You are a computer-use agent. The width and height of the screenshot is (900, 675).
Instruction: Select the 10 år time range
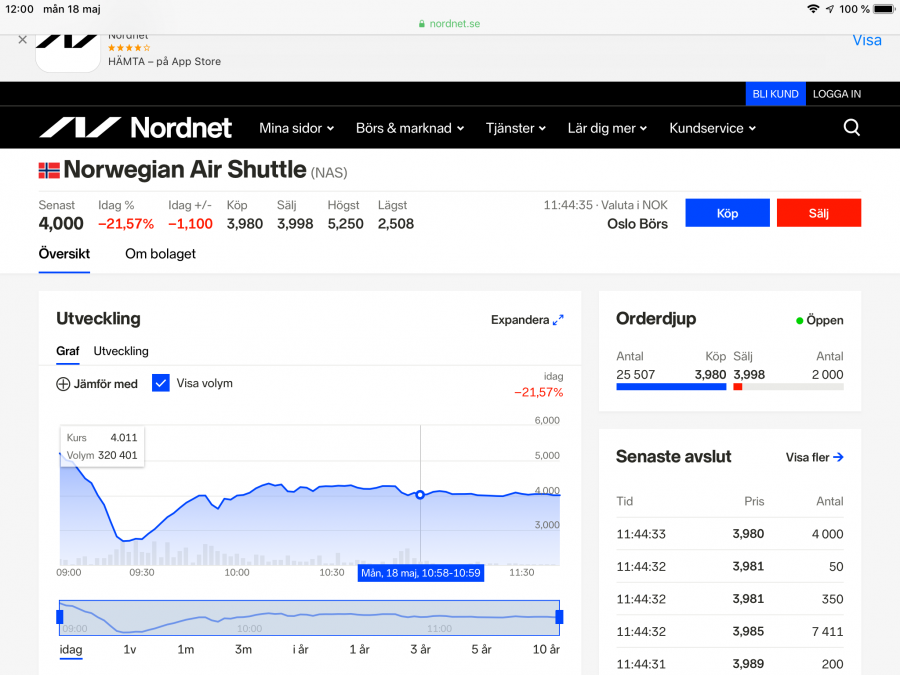(x=546, y=649)
